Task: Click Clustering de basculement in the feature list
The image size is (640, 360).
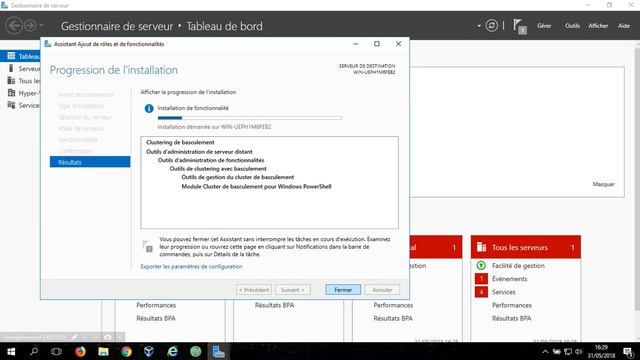Action: tap(180, 142)
